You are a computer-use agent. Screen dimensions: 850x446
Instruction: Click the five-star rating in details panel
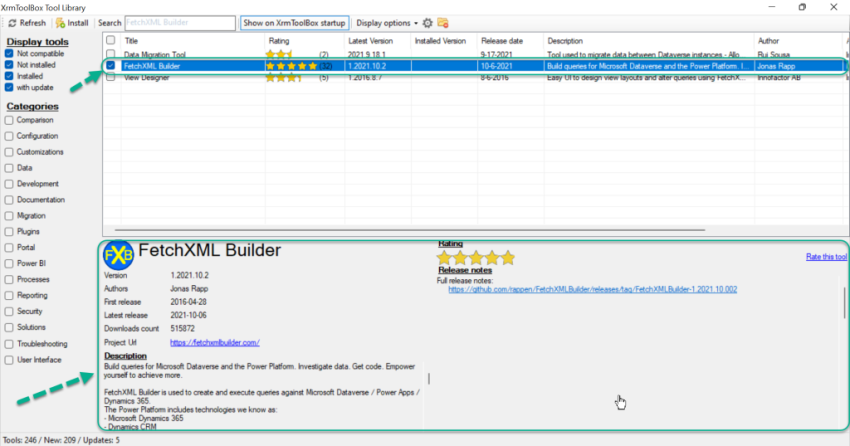476,258
